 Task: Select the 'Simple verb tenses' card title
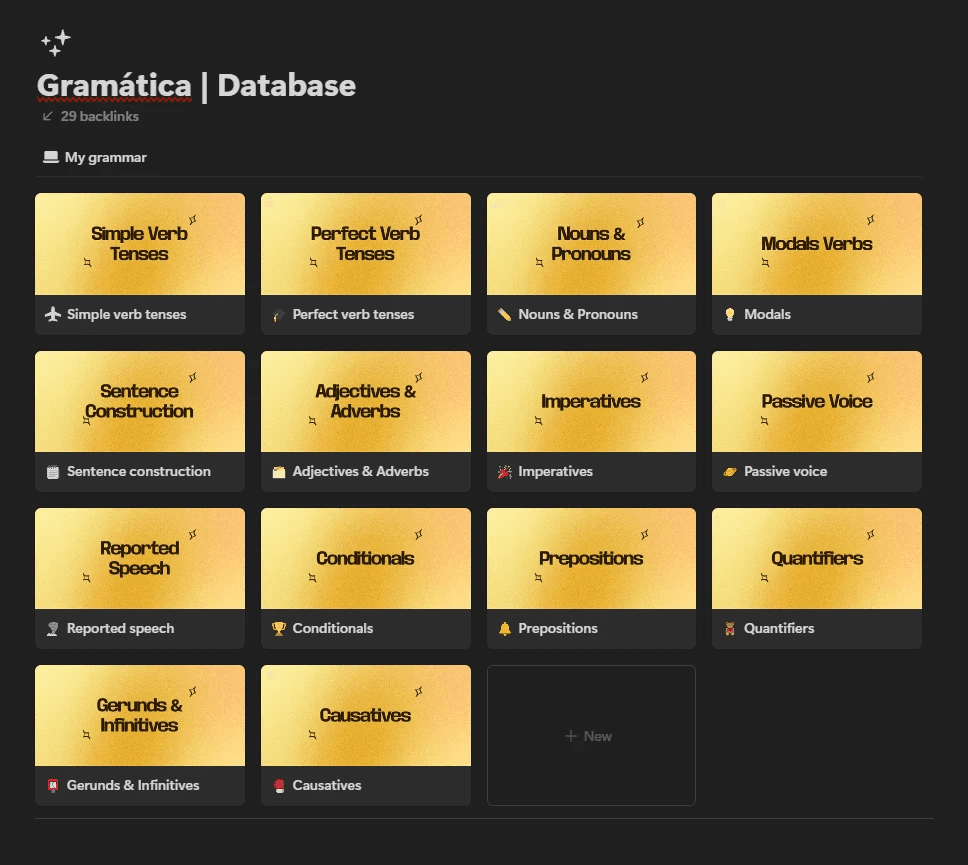[x=127, y=314]
